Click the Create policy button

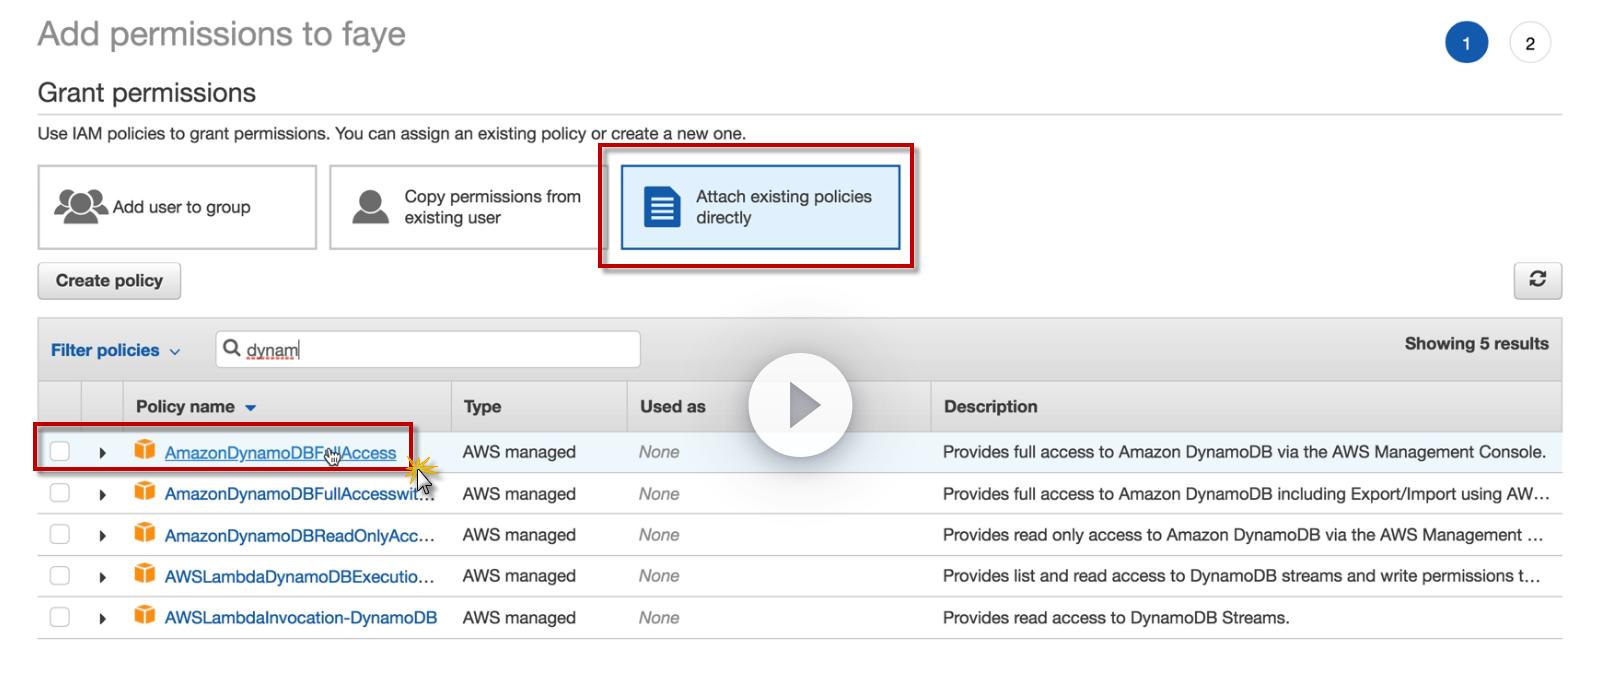[x=109, y=281]
